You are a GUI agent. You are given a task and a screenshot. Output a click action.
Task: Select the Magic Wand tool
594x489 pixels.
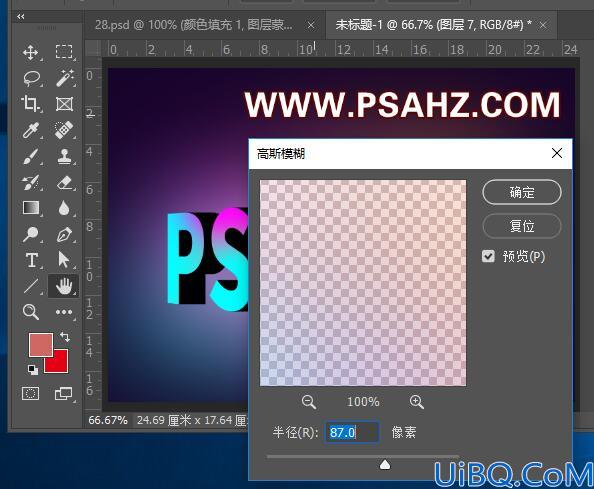tap(64, 78)
